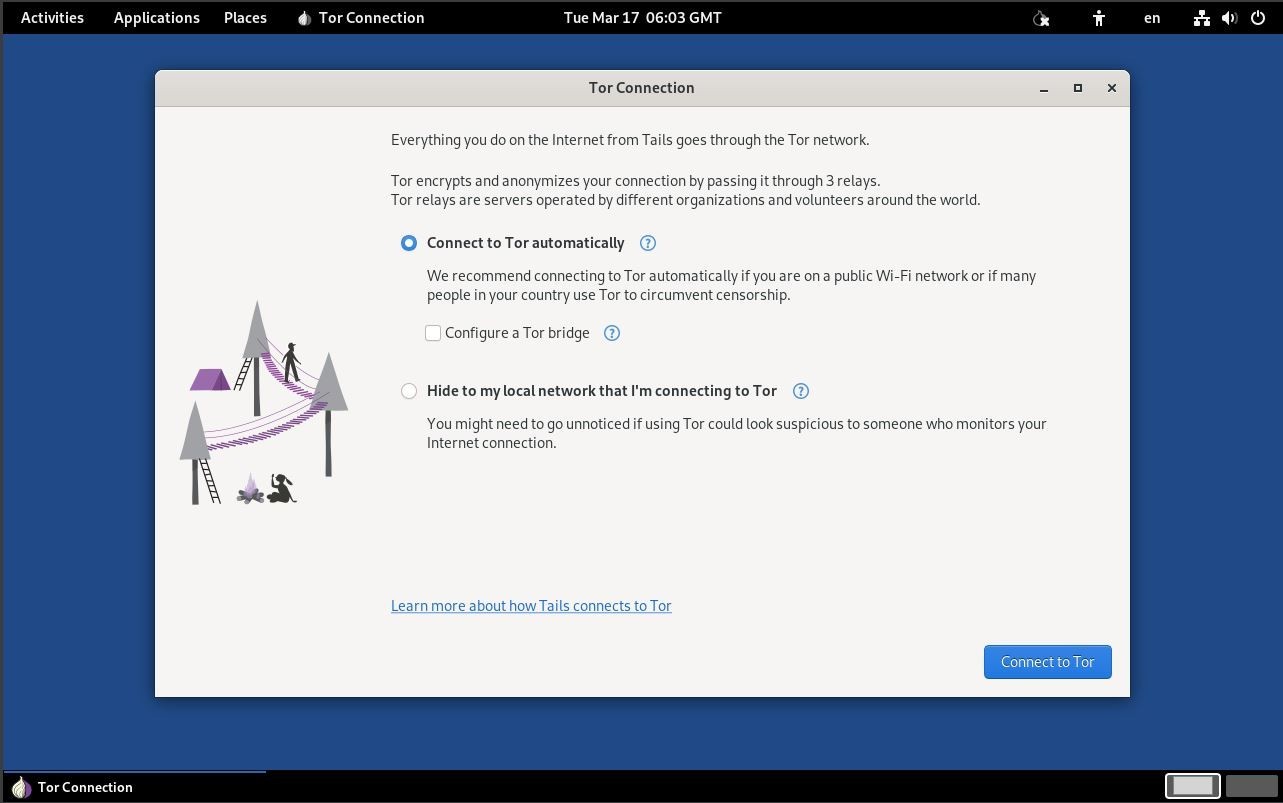Click 'We recommend connecting to Tor automatically' text

coord(732,285)
